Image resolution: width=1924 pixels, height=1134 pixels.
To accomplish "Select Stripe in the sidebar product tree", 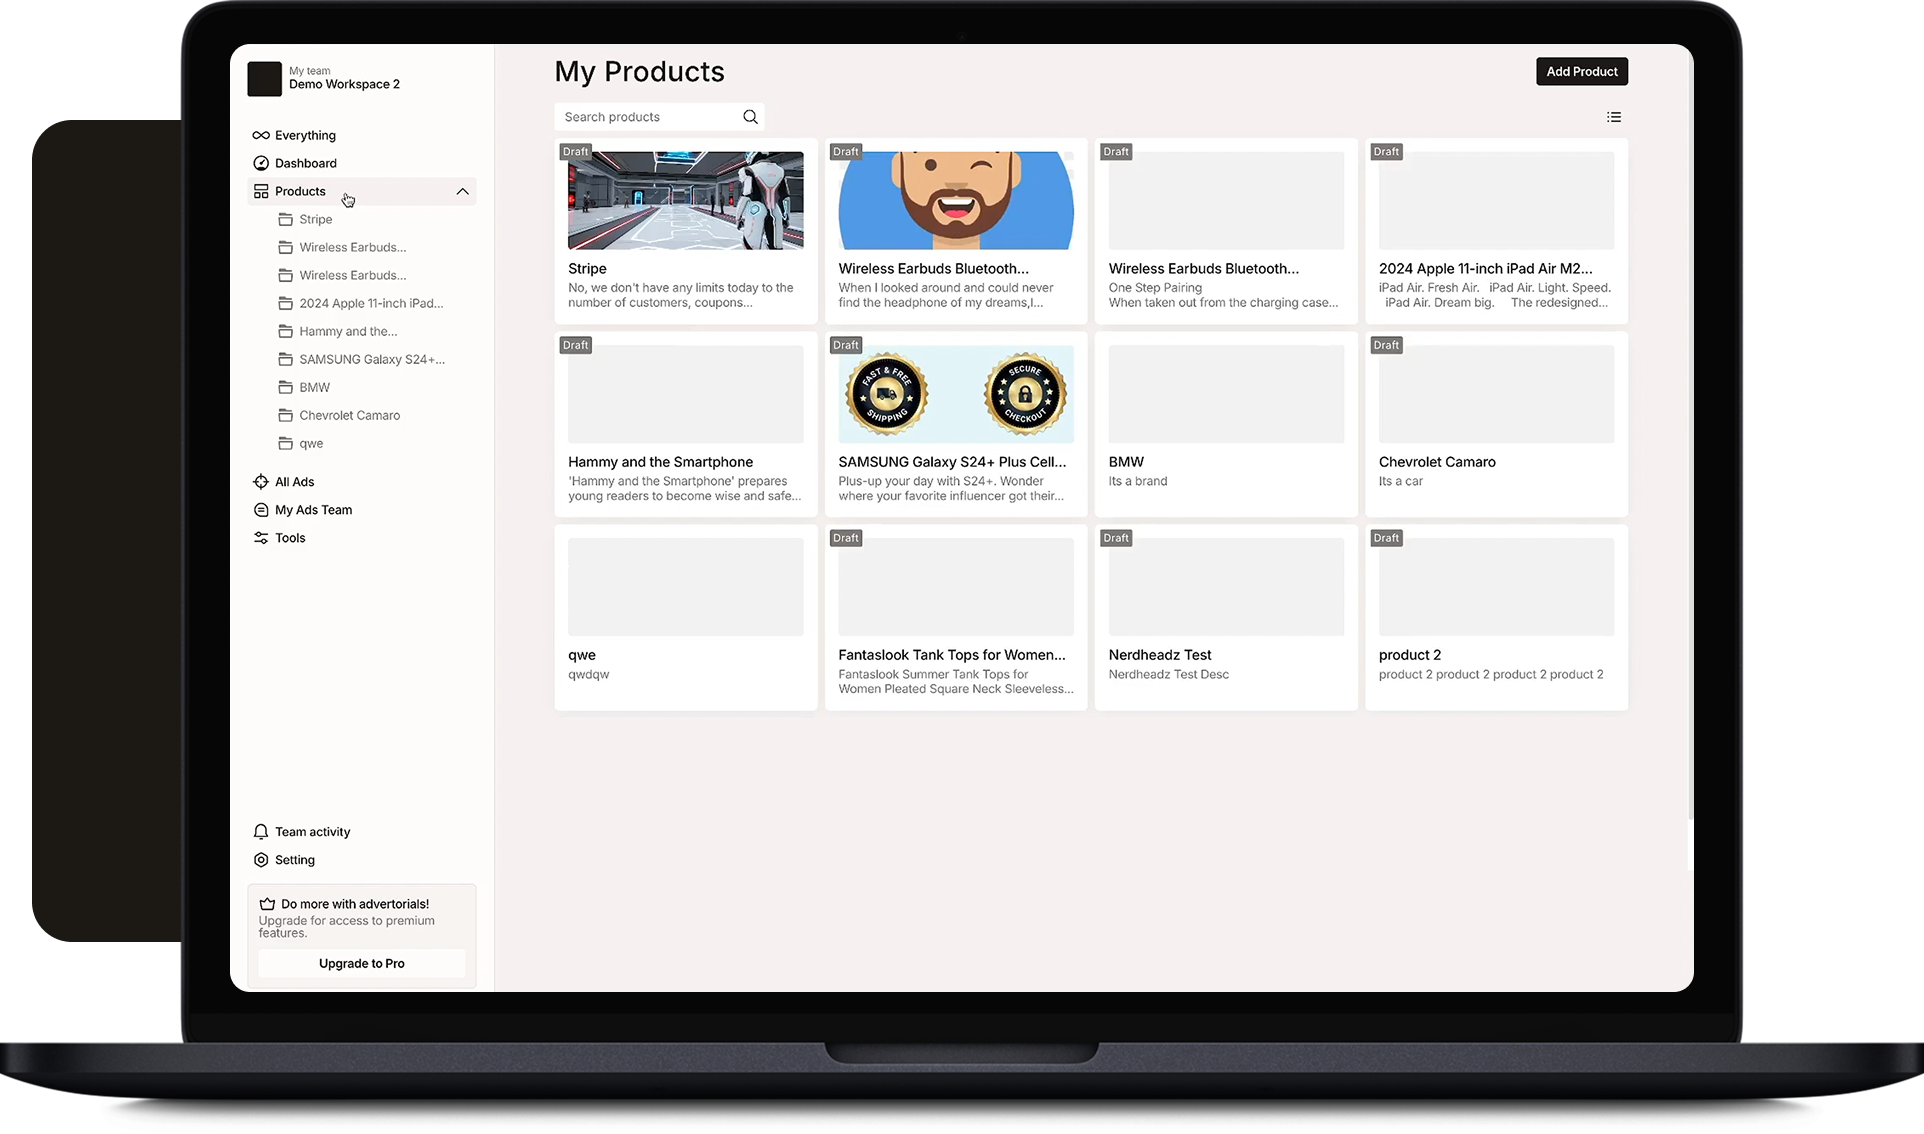I will point(316,219).
